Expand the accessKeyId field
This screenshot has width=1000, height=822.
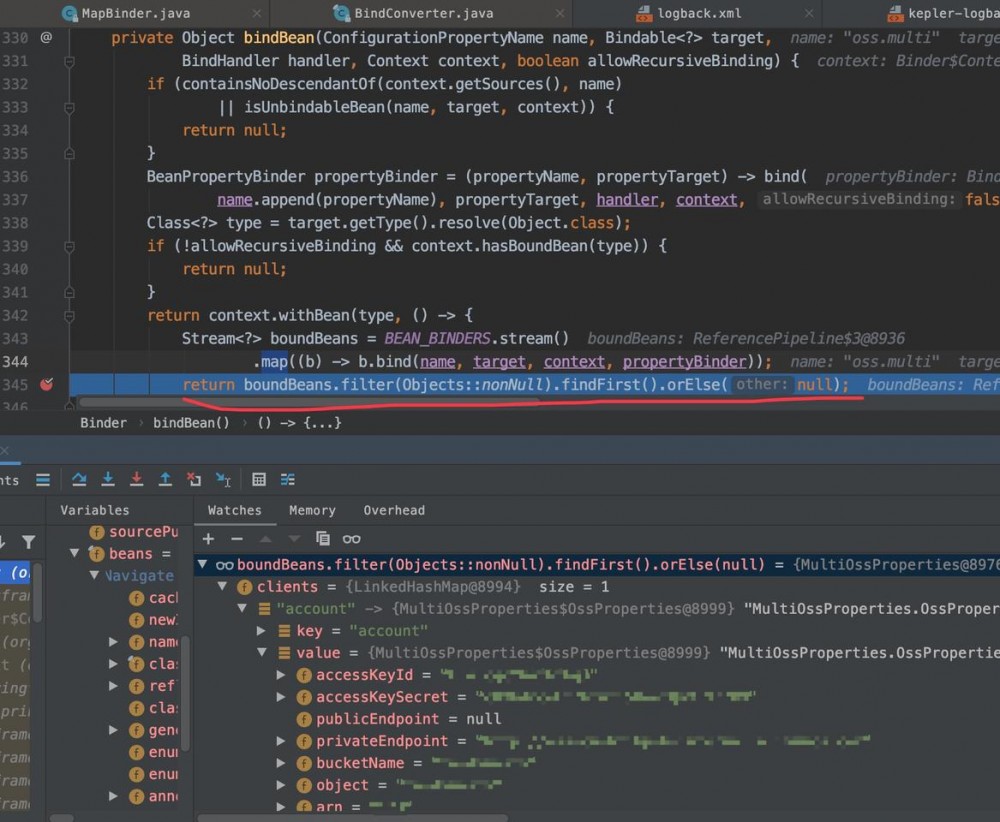[x=281, y=675]
